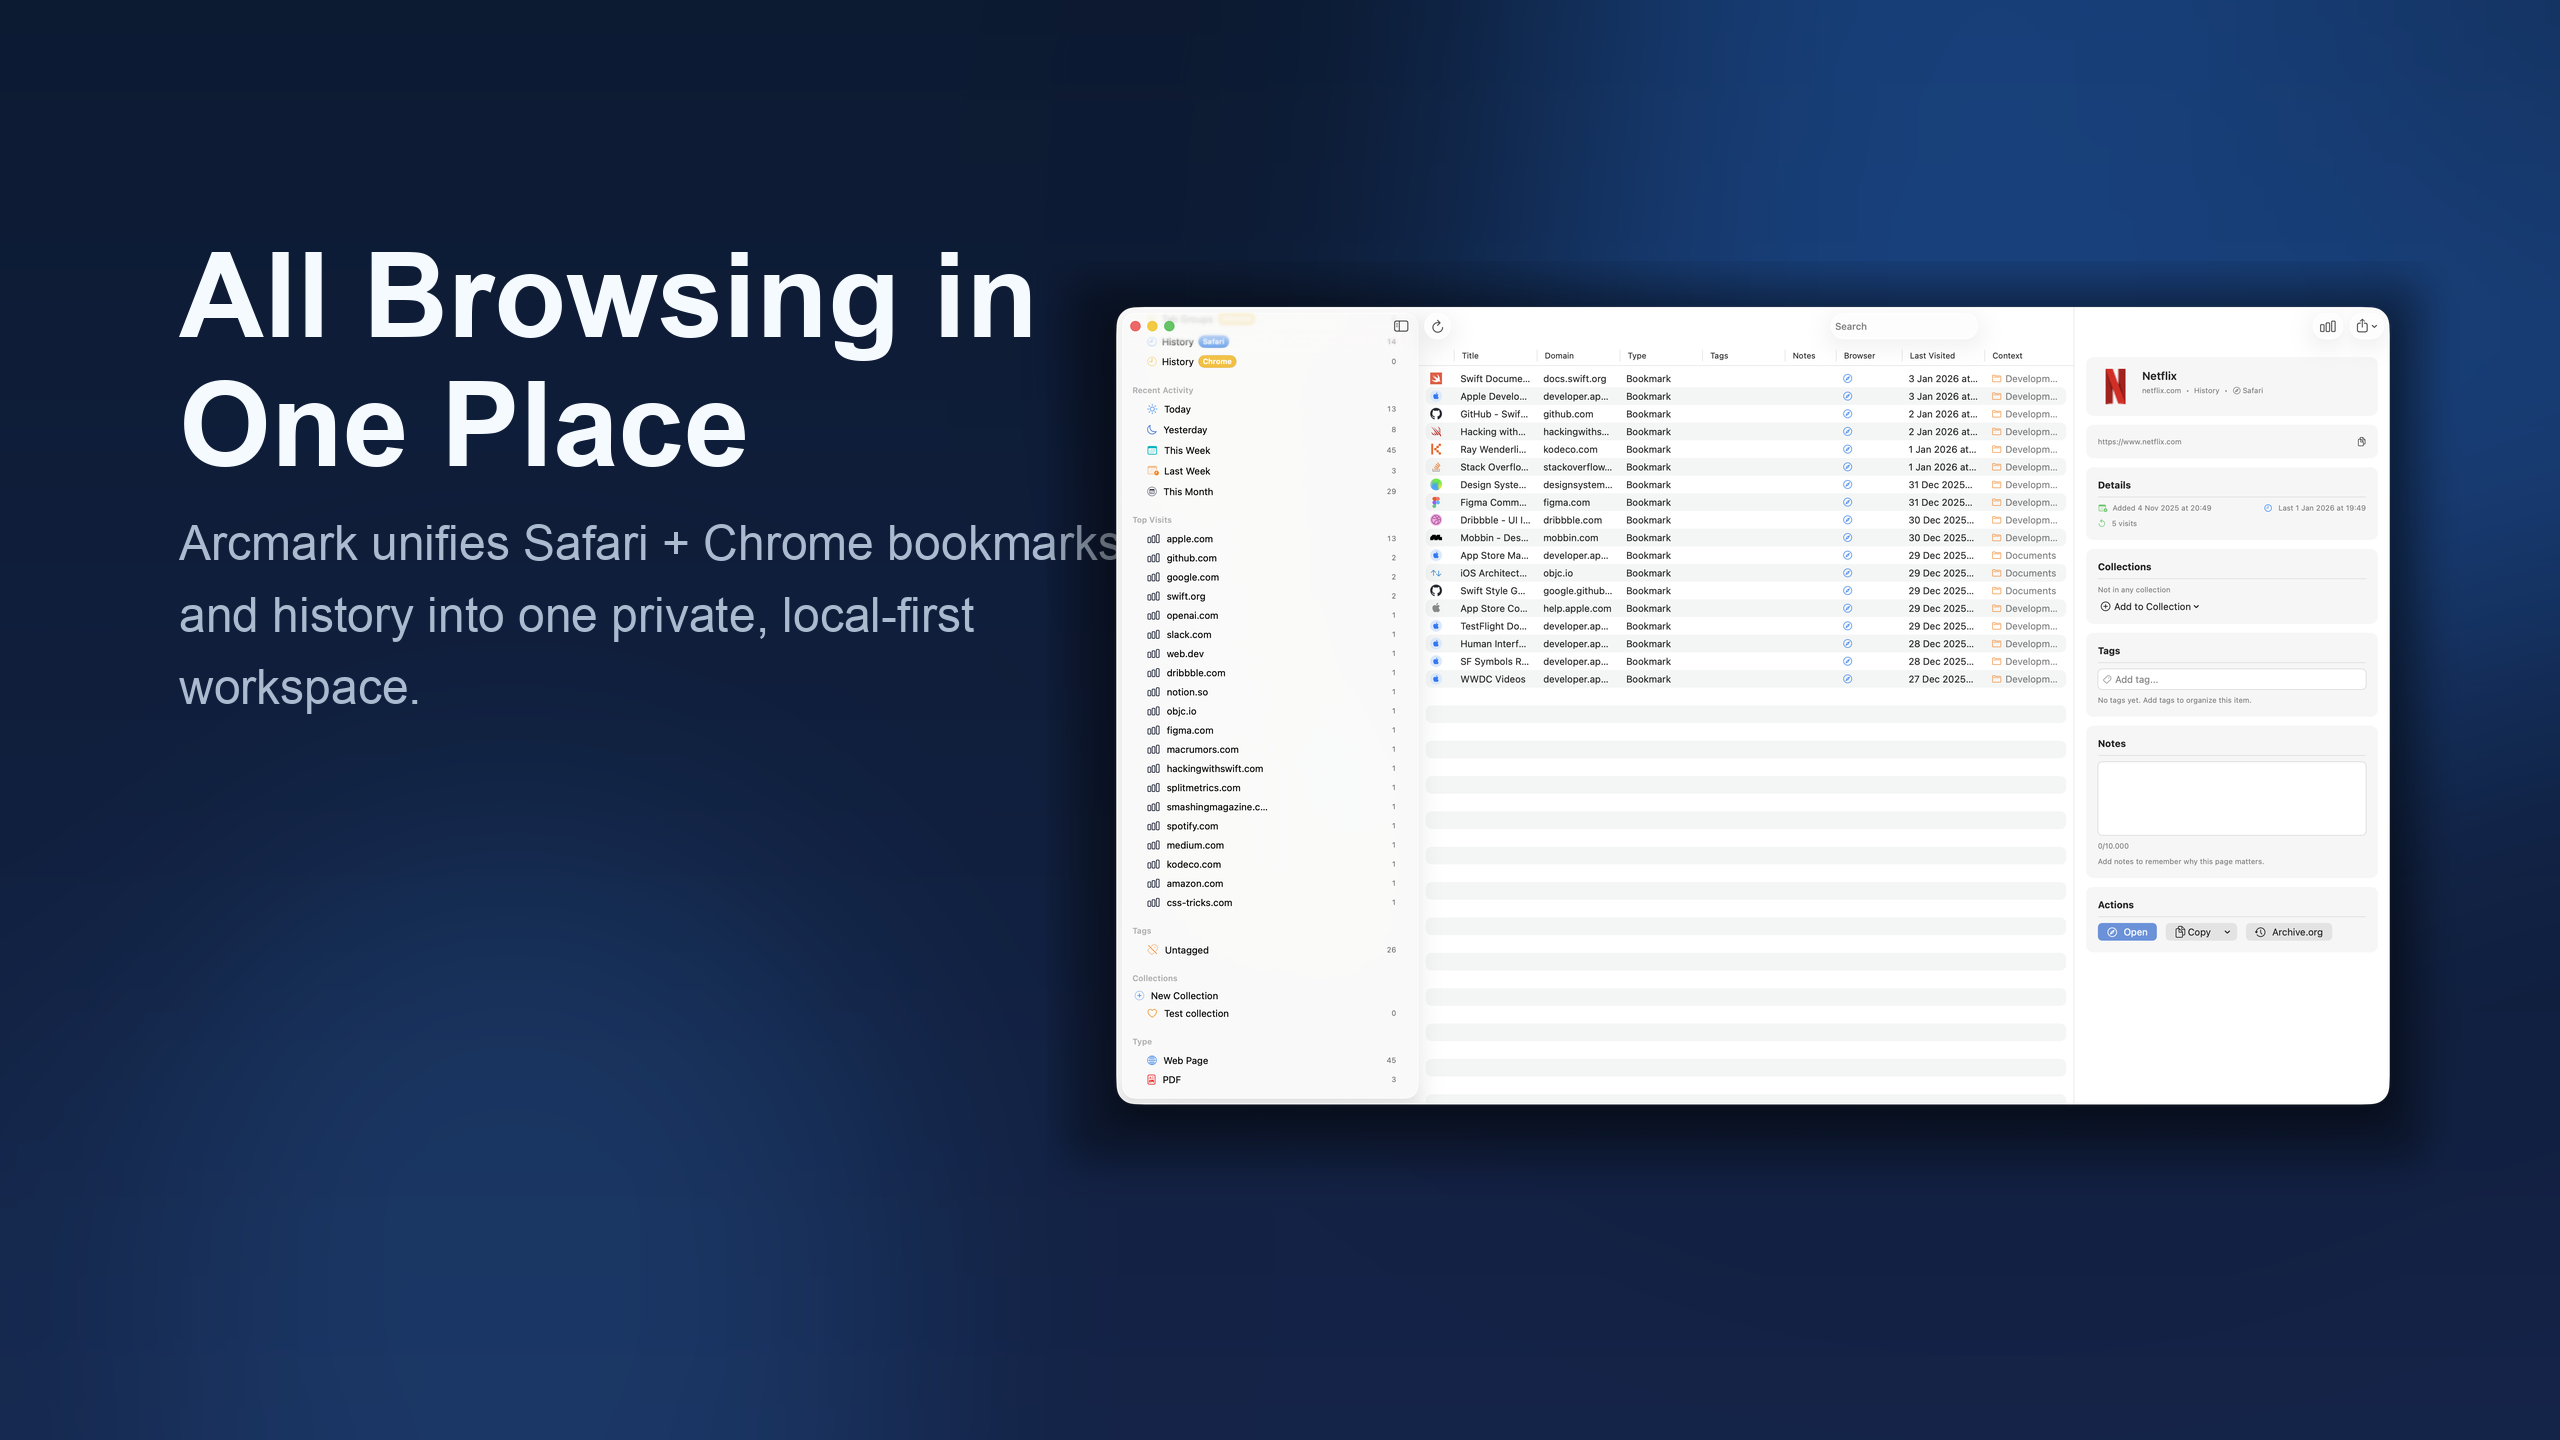This screenshot has width=2560, height=1440.
Task: Click the Archive.org button
Action: [2288, 931]
